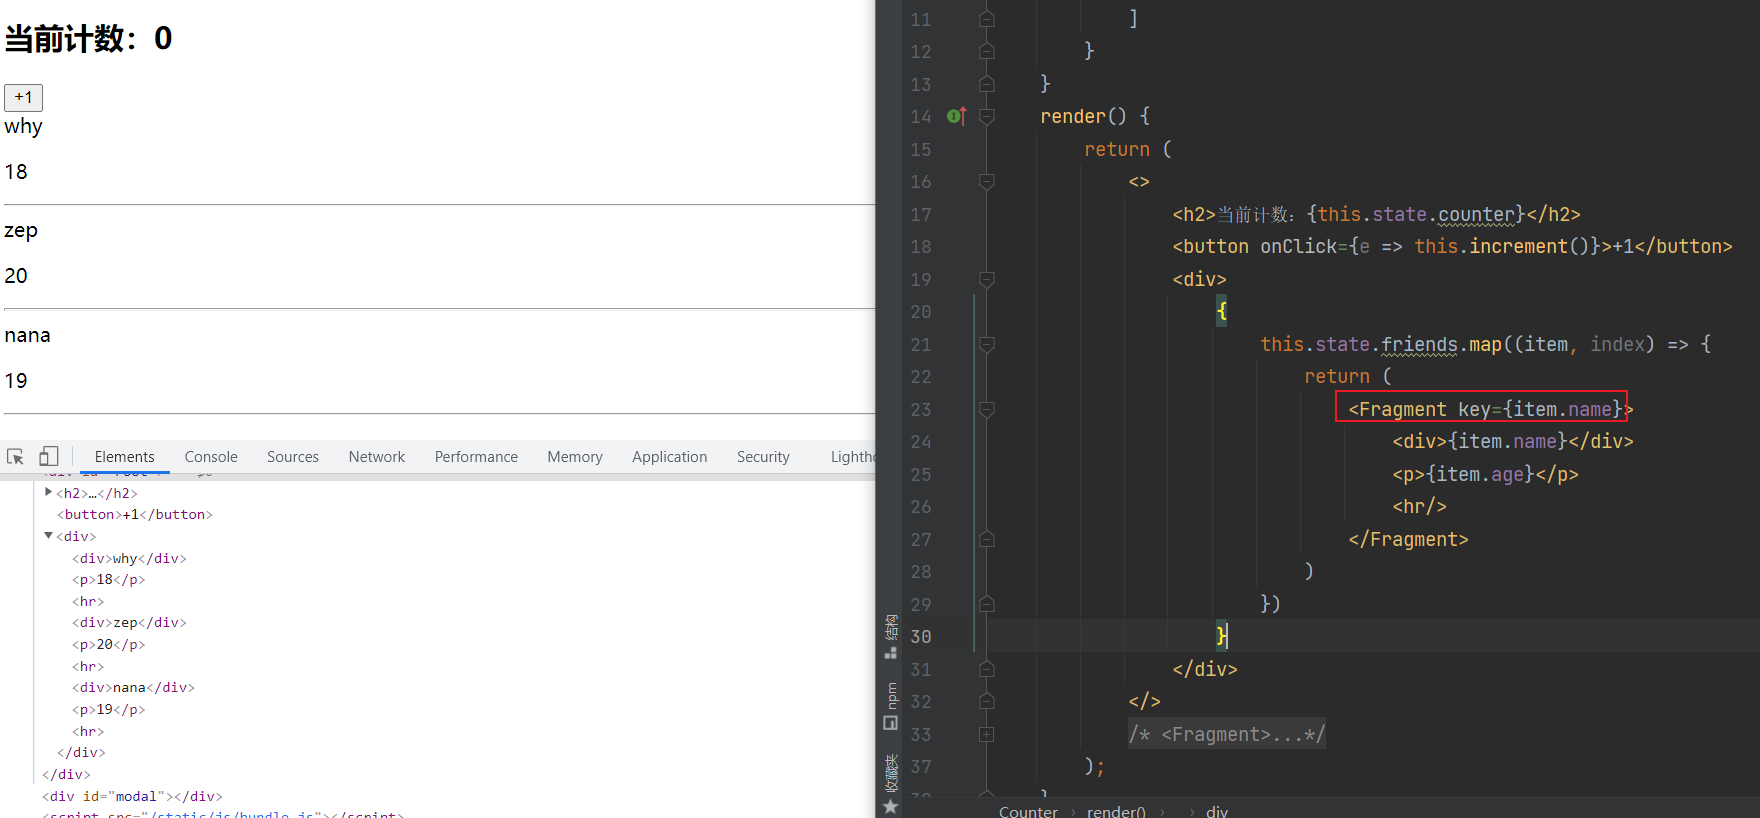This screenshot has width=1760, height=818.
Task: Collapse the div fold on line 19
Action: 986,280
